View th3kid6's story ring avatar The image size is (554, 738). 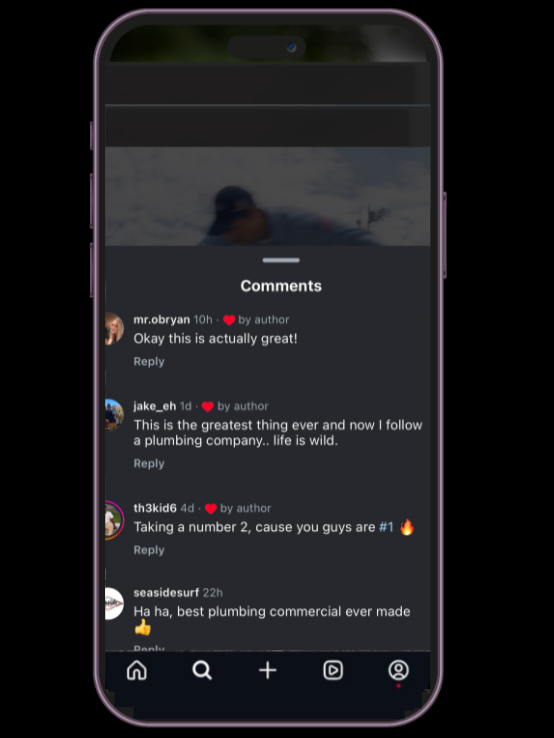click(113, 520)
